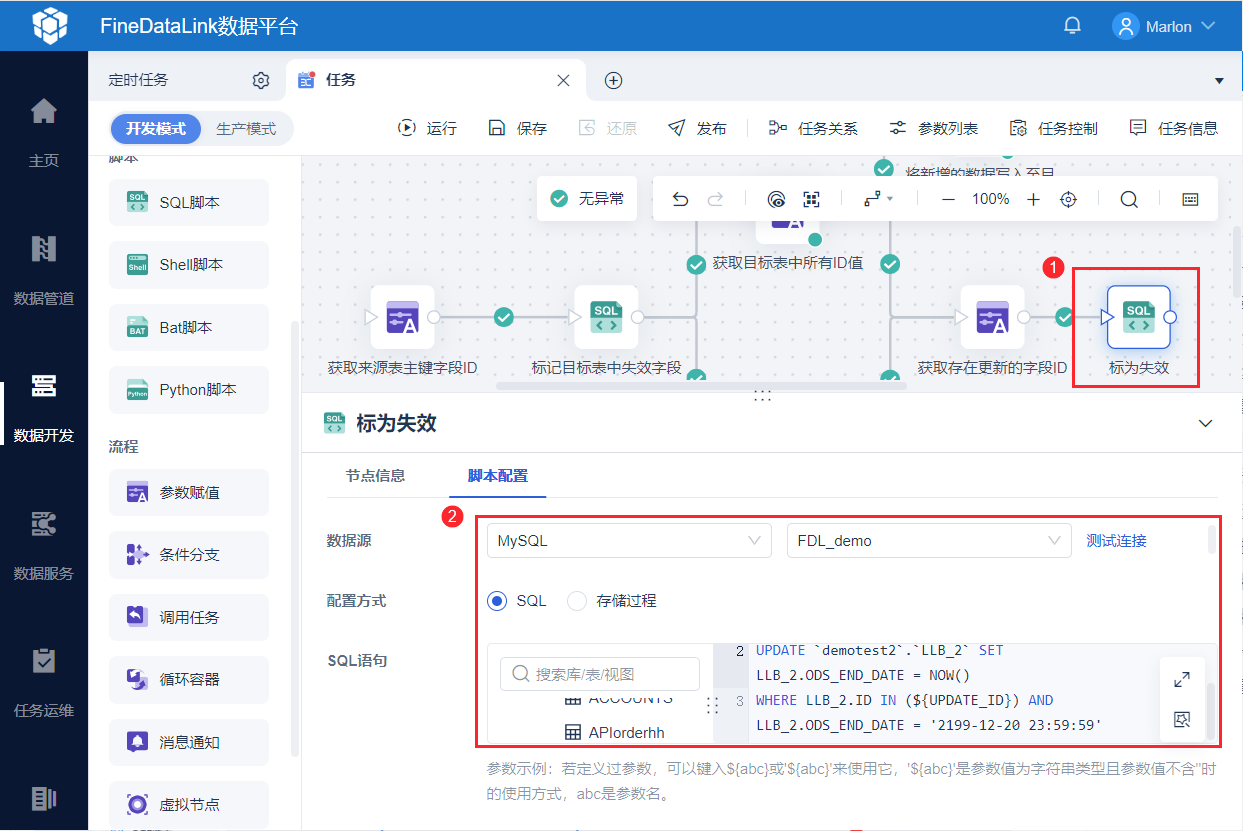The height and width of the screenshot is (831, 1243).
Task: Switch to 生产模式 production mode
Action: [246, 129]
